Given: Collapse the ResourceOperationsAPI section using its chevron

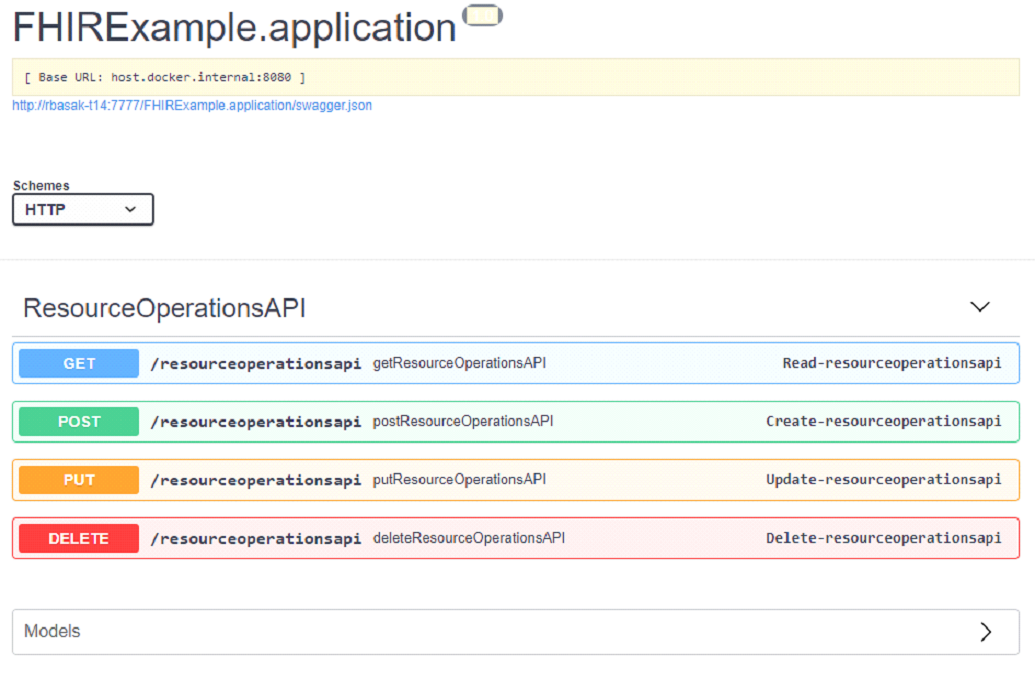Looking at the screenshot, I should (x=980, y=307).
